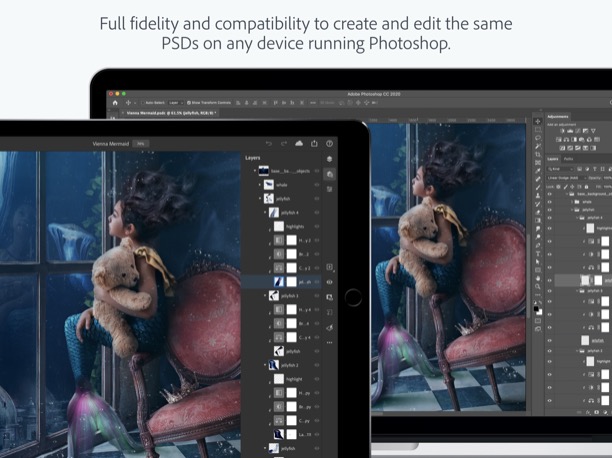Select the highlighted jel...sh layer on iPad
The height and width of the screenshot is (458, 612).
click(x=281, y=282)
